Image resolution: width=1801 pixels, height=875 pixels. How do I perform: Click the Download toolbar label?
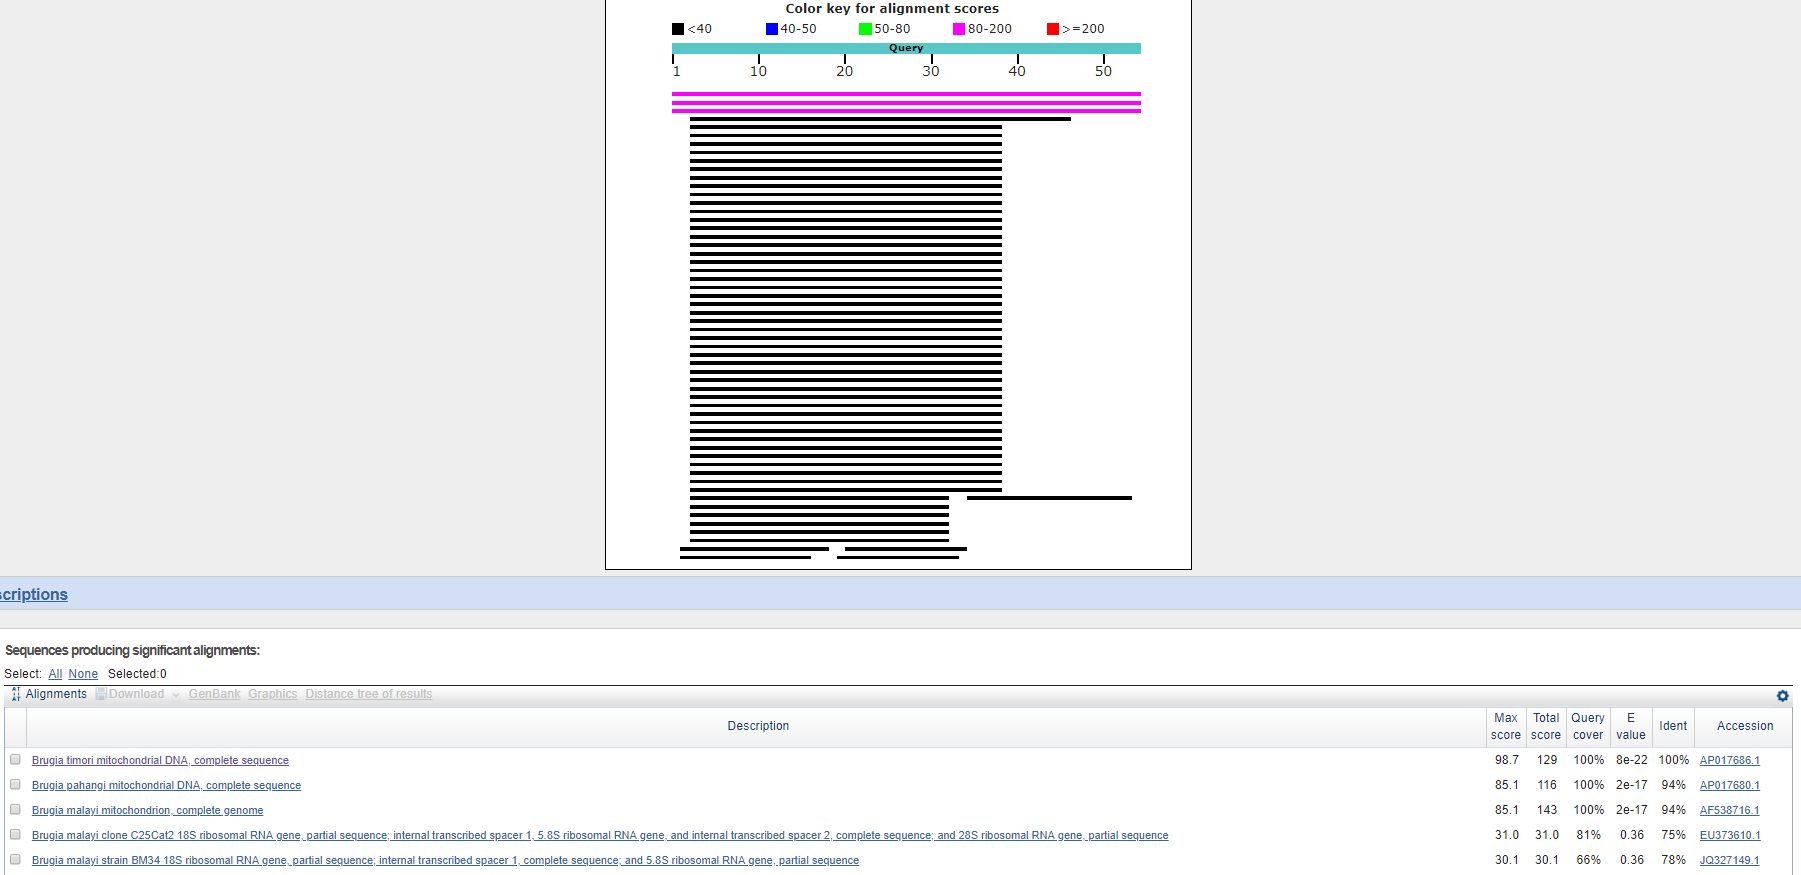[x=136, y=694]
